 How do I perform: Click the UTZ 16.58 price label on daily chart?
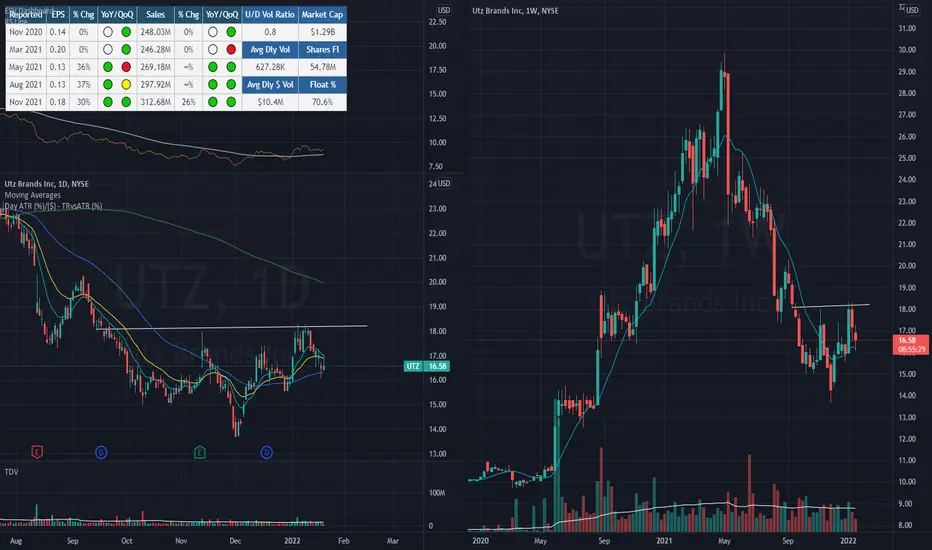click(x=427, y=366)
